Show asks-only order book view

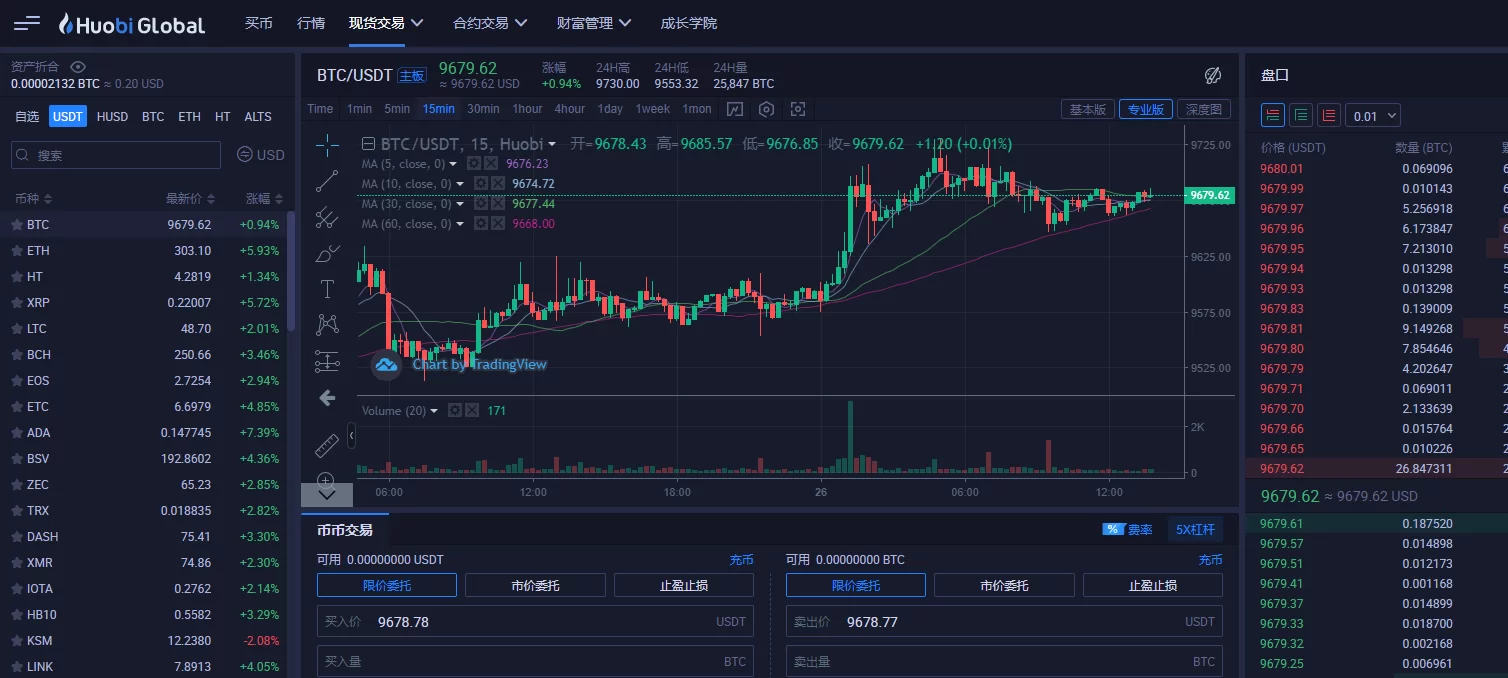point(1329,115)
